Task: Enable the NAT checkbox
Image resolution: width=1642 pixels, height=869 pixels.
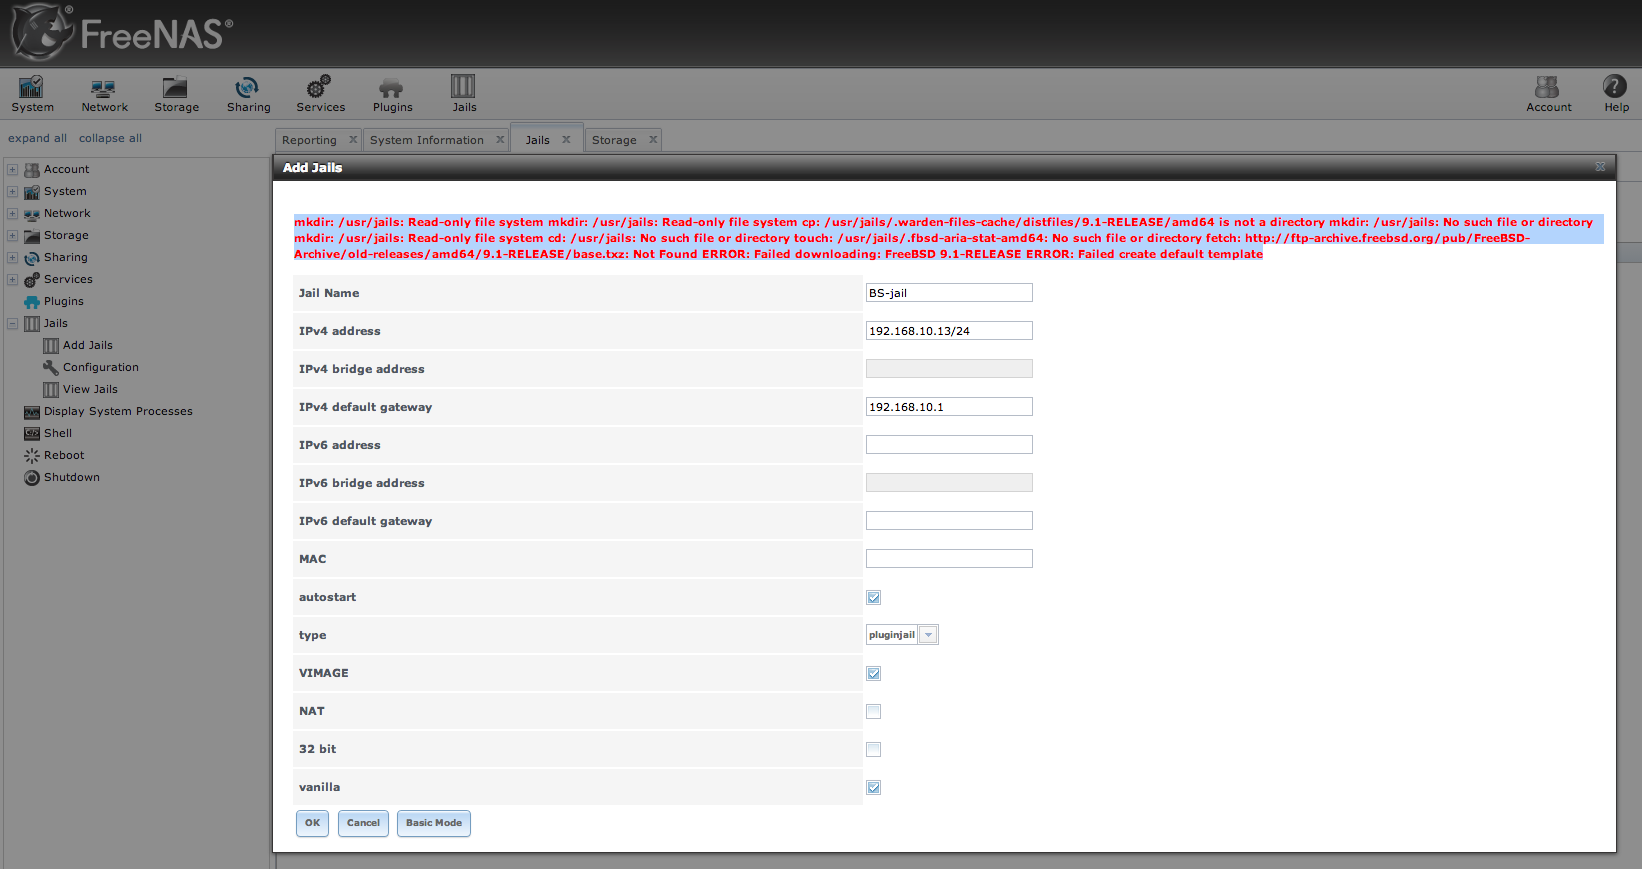Action: click(874, 712)
